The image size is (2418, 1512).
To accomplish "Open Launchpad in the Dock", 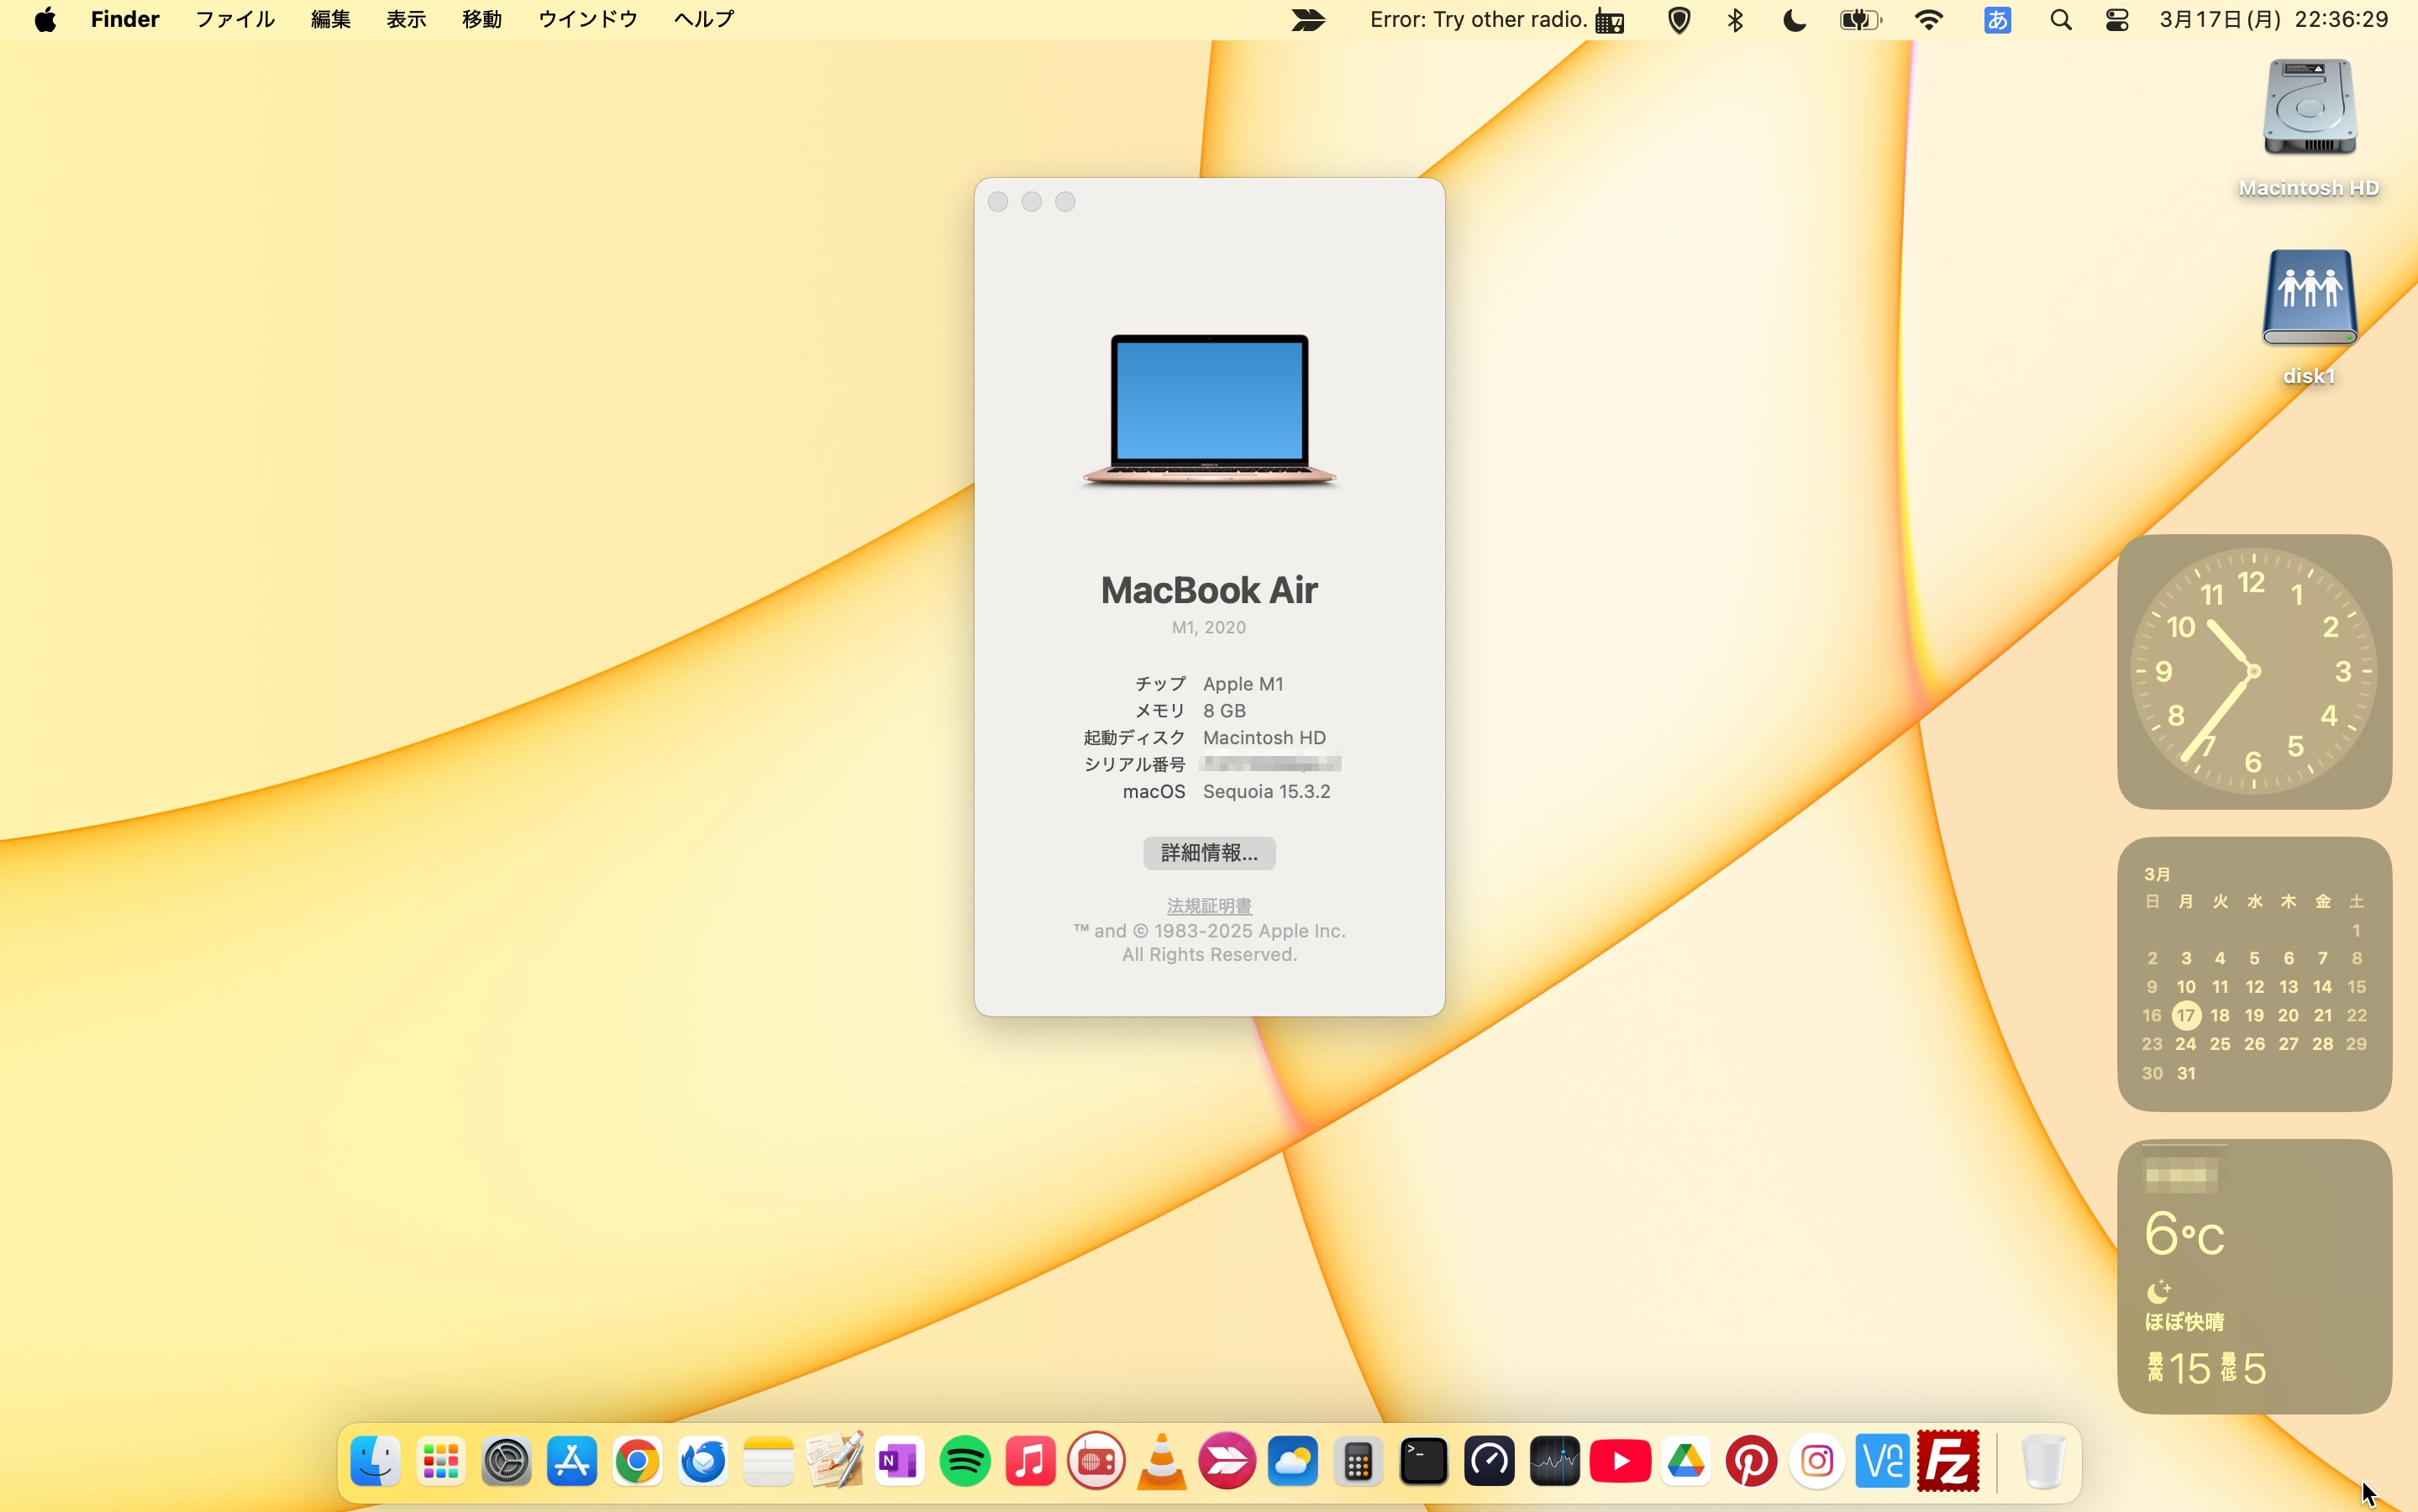I will tap(441, 1462).
